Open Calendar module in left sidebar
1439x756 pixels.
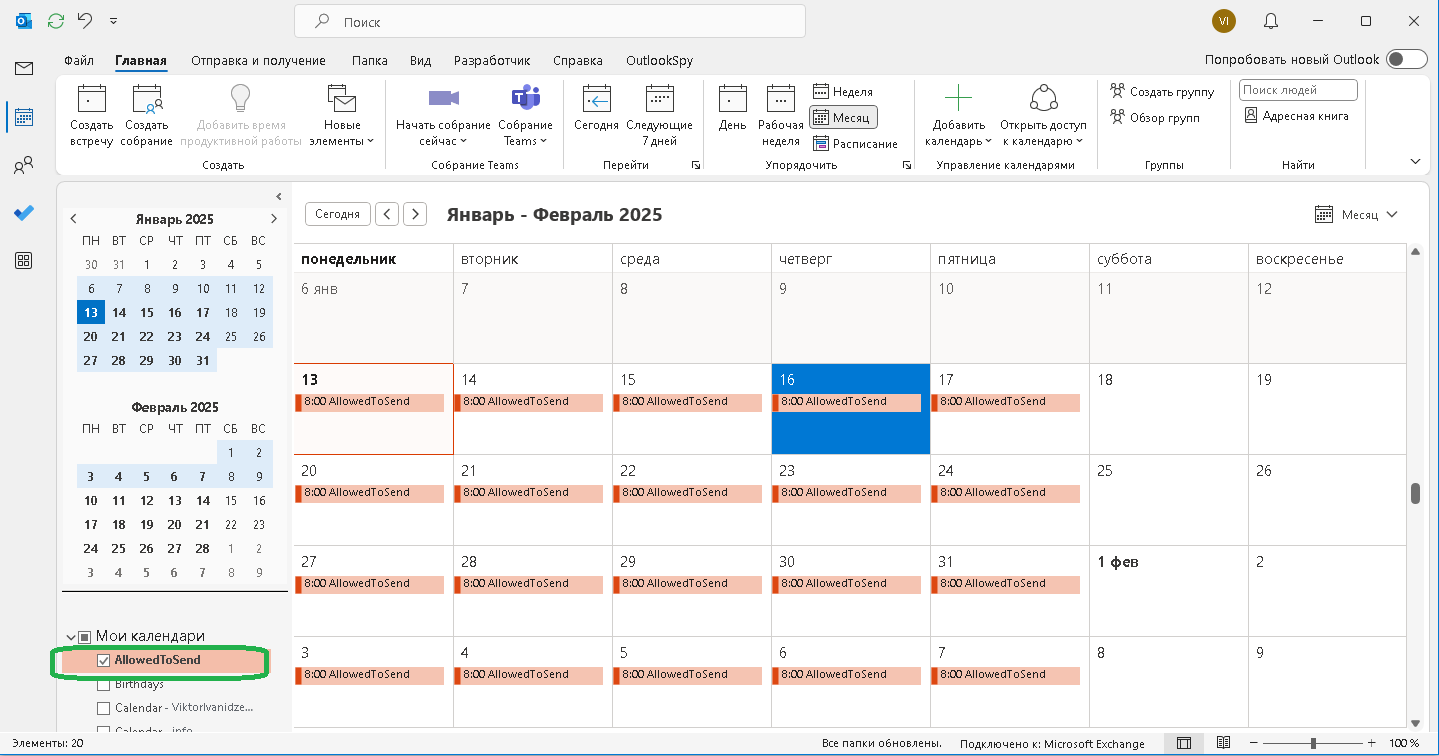pos(24,117)
